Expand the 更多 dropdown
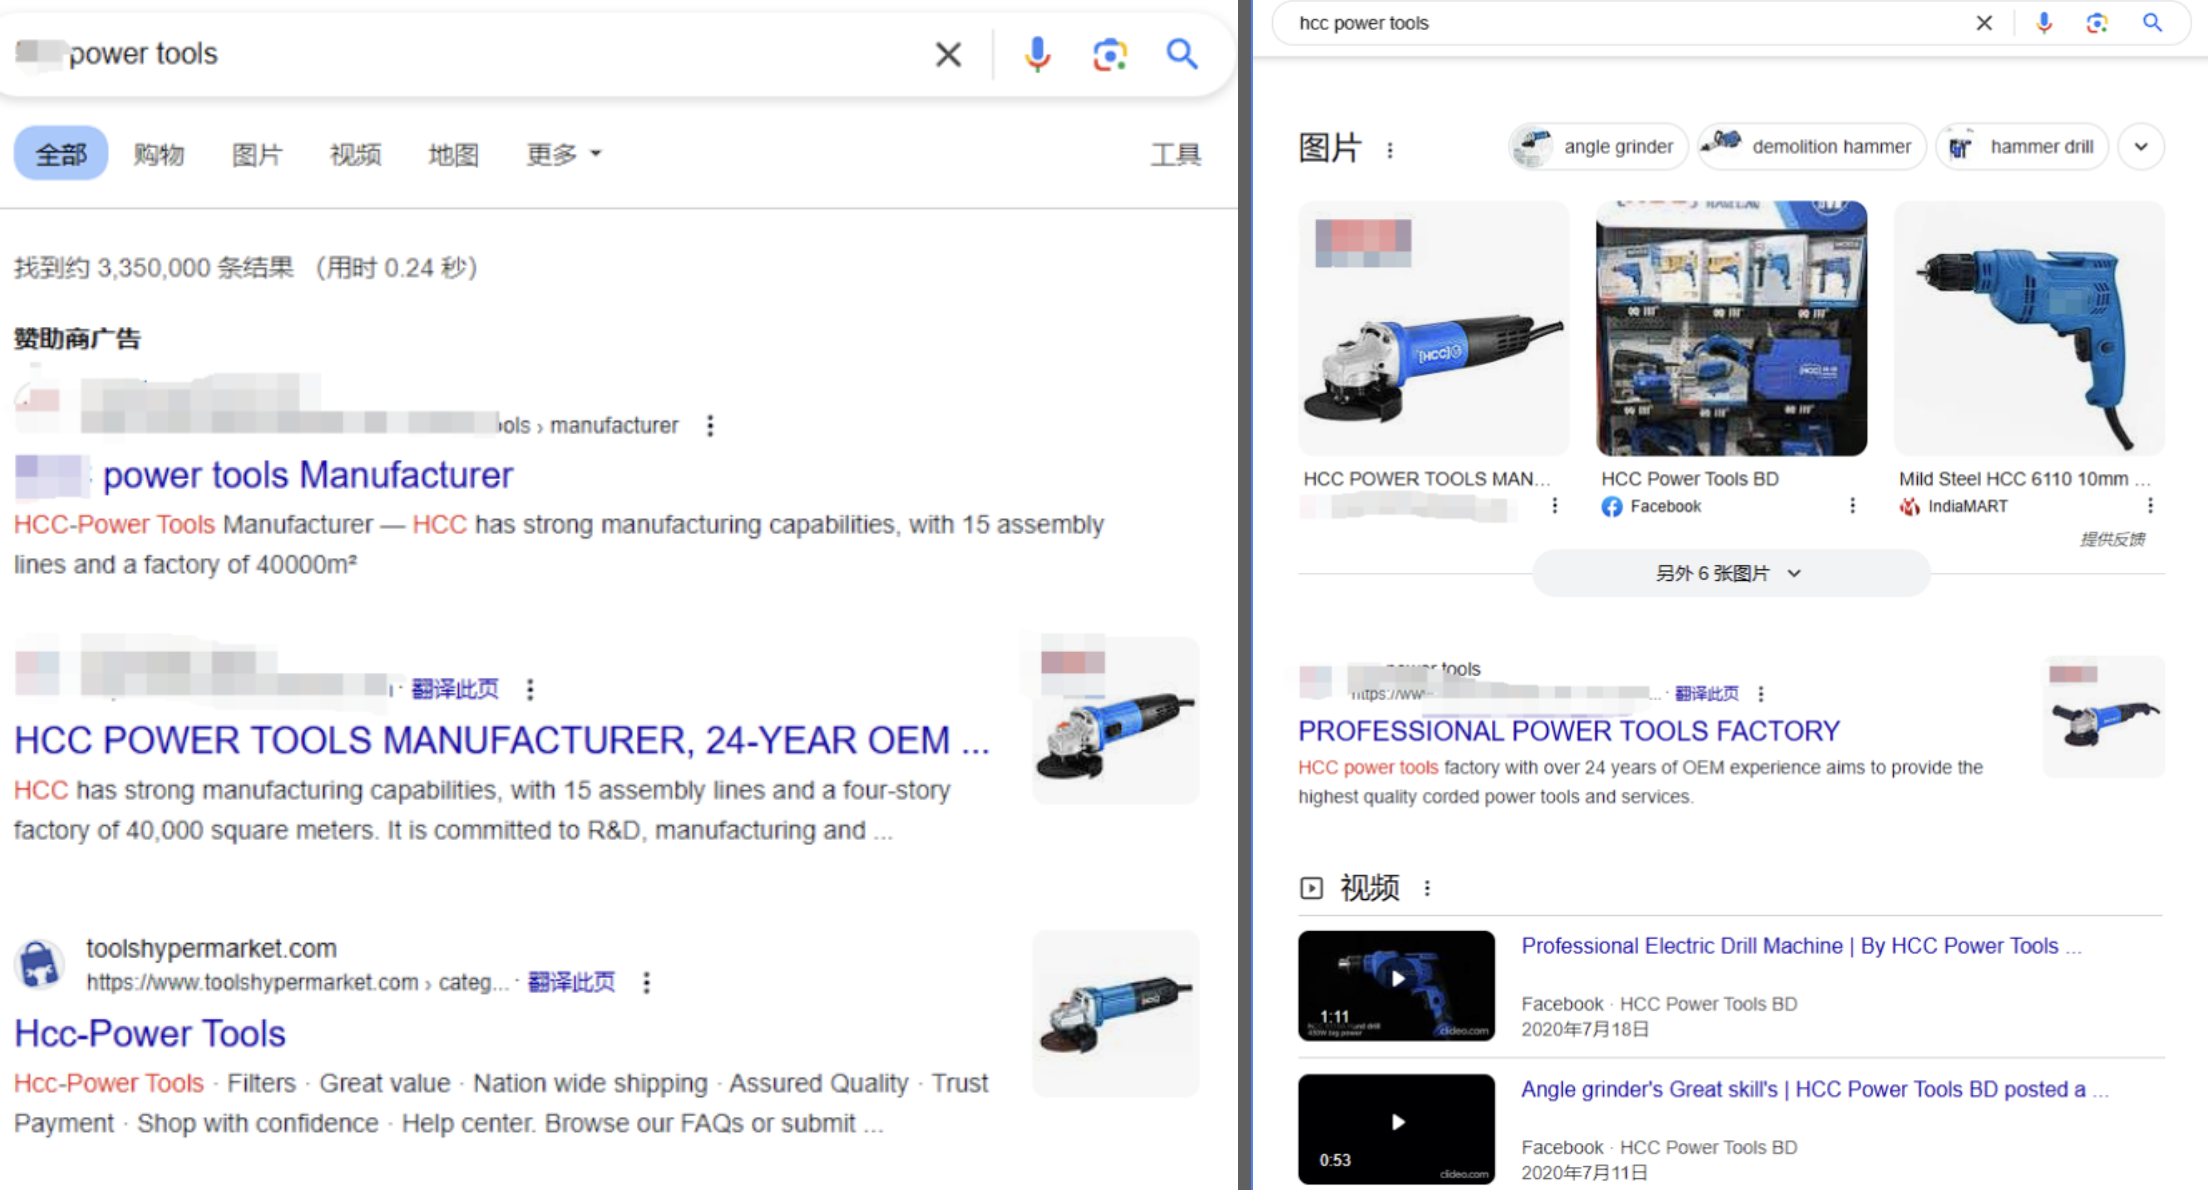The width and height of the screenshot is (2208, 1190). tap(564, 154)
